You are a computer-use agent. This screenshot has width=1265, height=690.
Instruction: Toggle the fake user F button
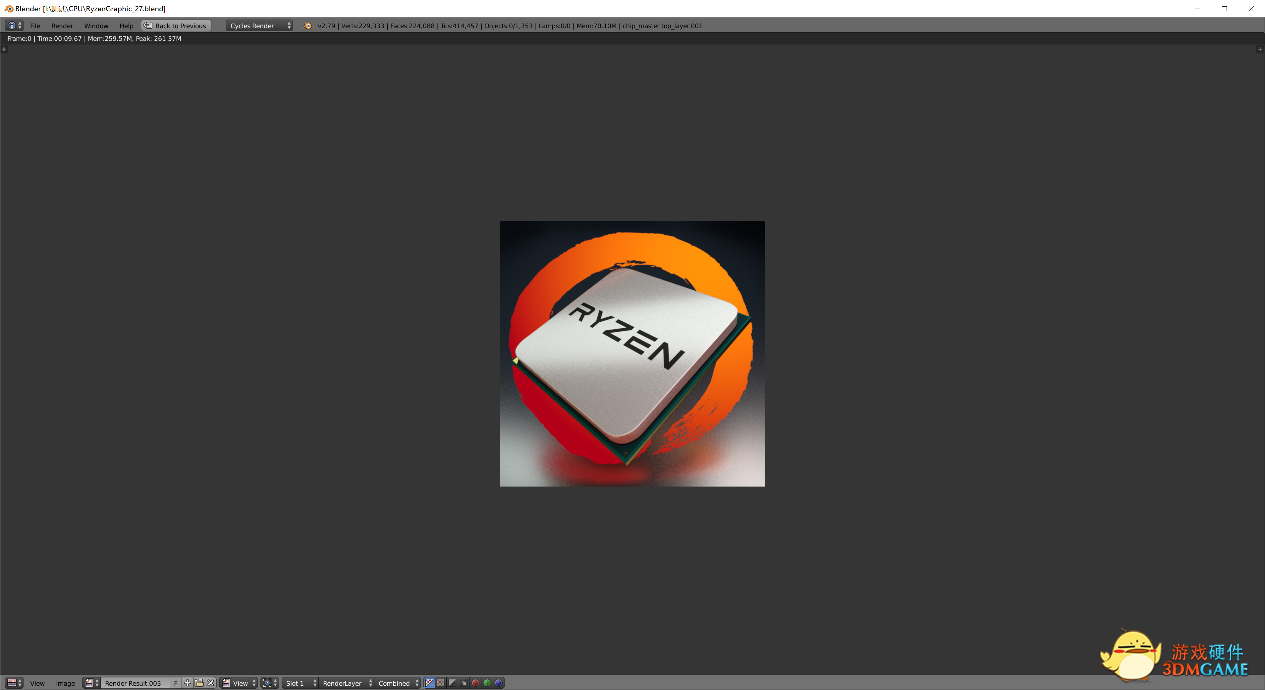point(176,683)
